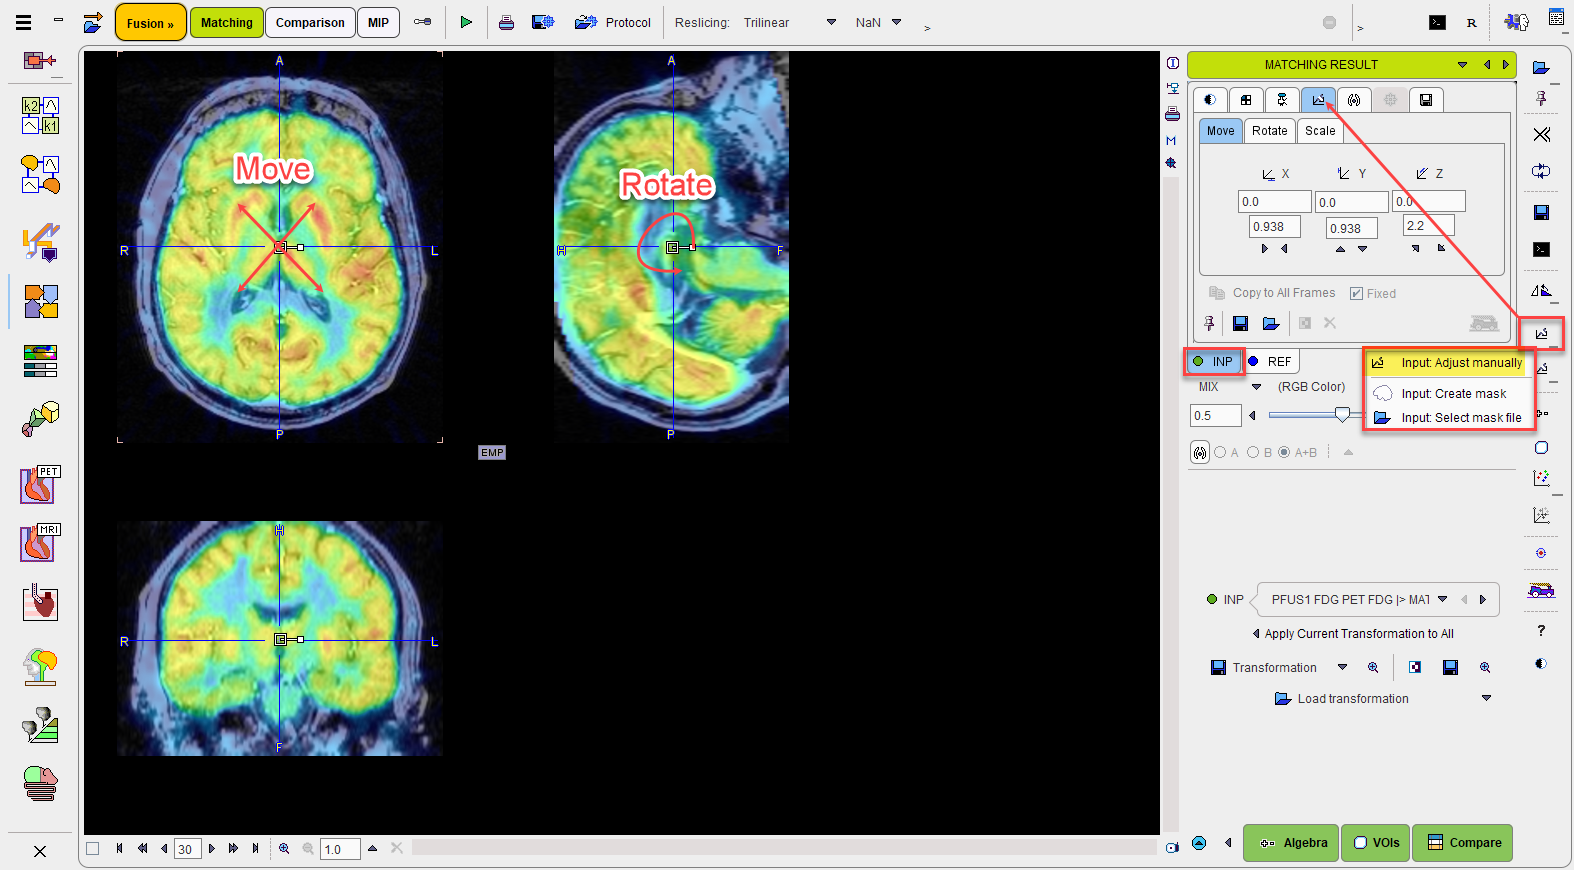Click the help question mark icon
This screenshot has height=870, width=1574.
(1541, 630)
